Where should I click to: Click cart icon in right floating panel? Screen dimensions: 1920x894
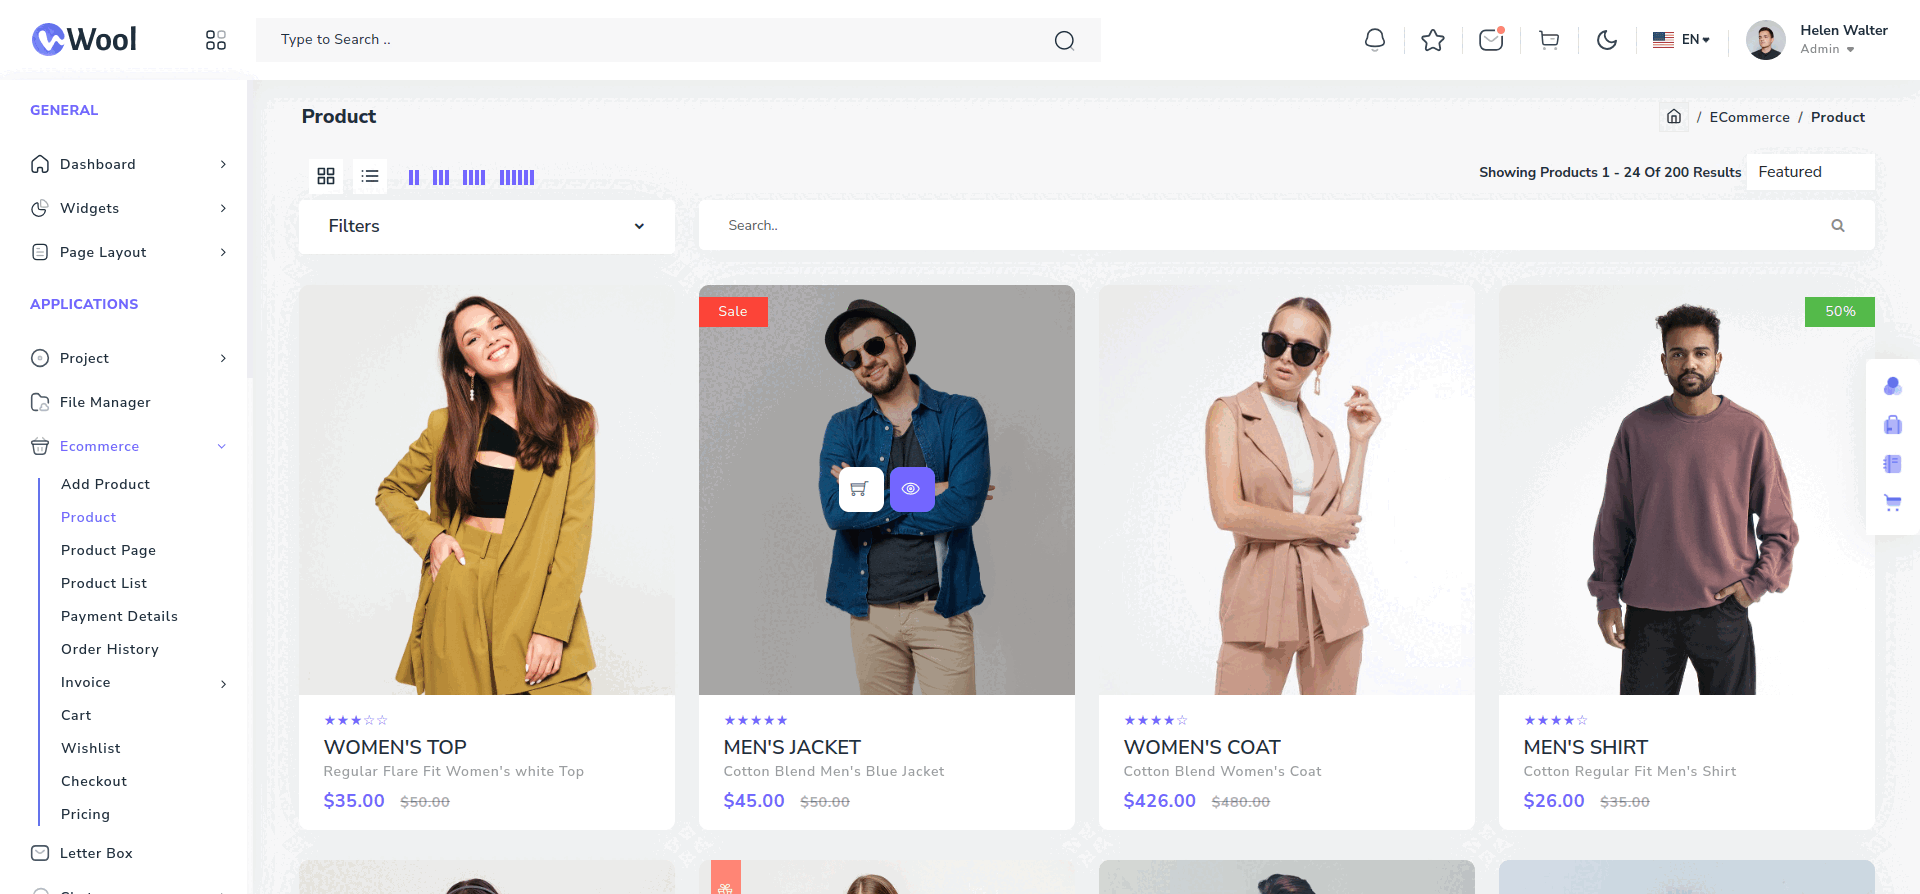(x=1892, y=503)
